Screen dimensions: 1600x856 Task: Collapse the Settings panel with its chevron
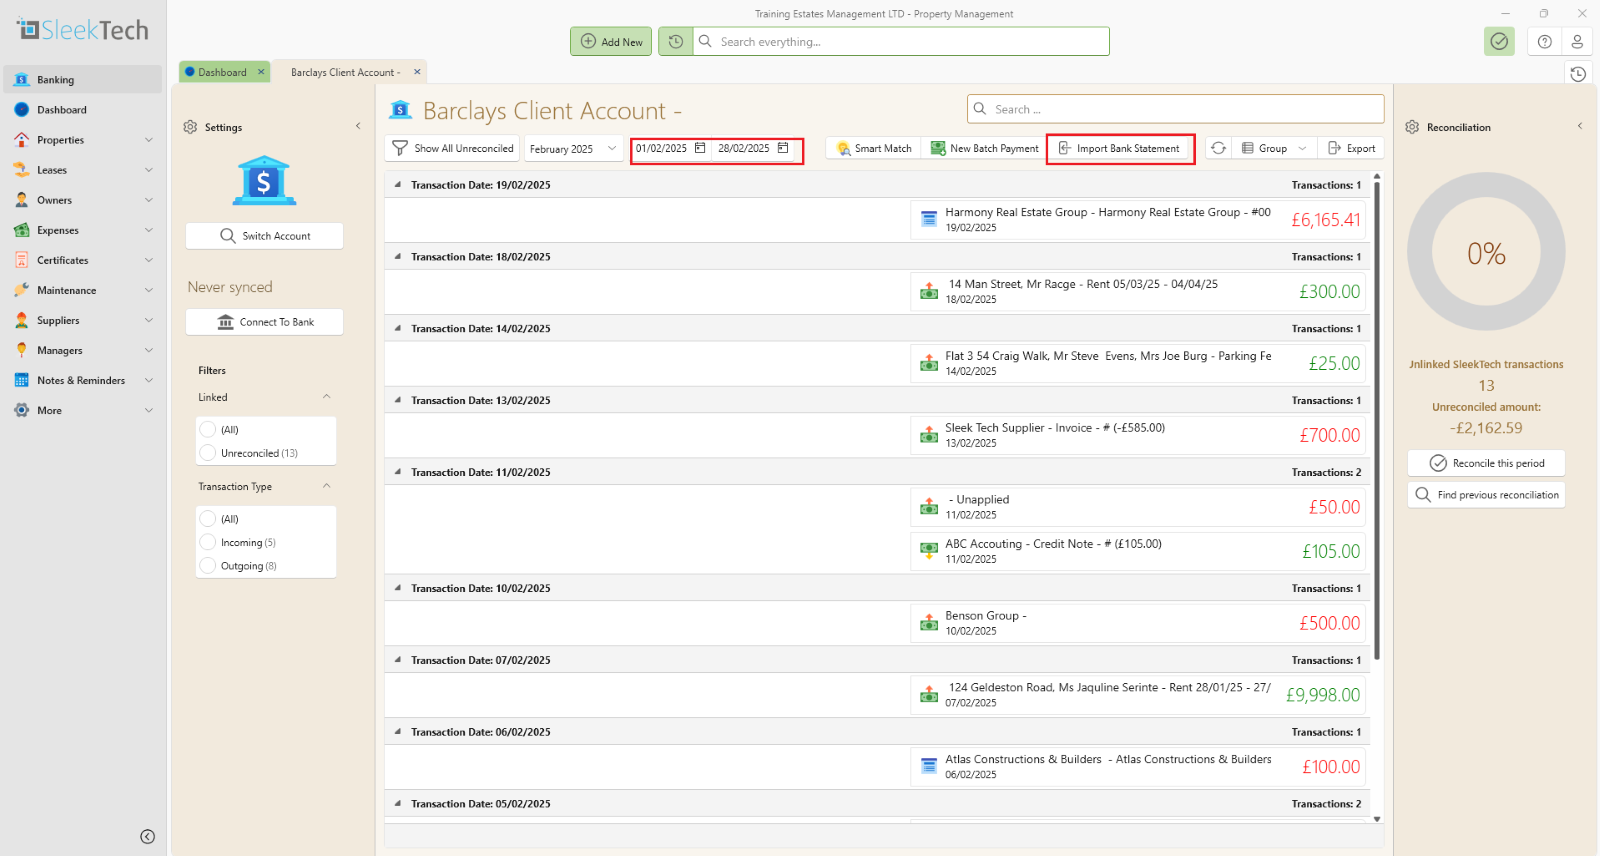pyautogui.click(x=358, y=126)
